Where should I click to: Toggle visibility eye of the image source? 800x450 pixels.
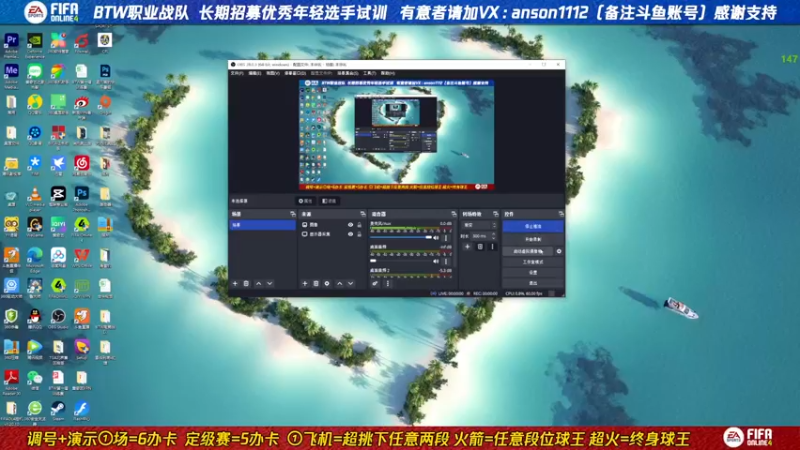pos(351,224)
